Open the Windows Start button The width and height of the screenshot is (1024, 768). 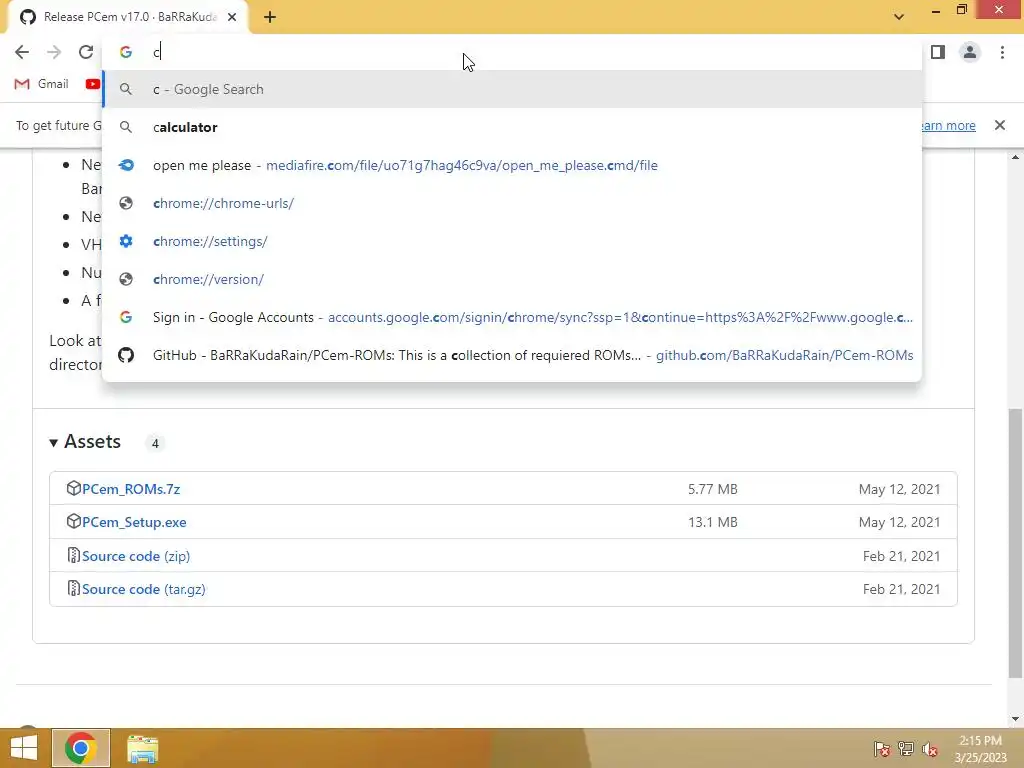click(x=24, y=748)
